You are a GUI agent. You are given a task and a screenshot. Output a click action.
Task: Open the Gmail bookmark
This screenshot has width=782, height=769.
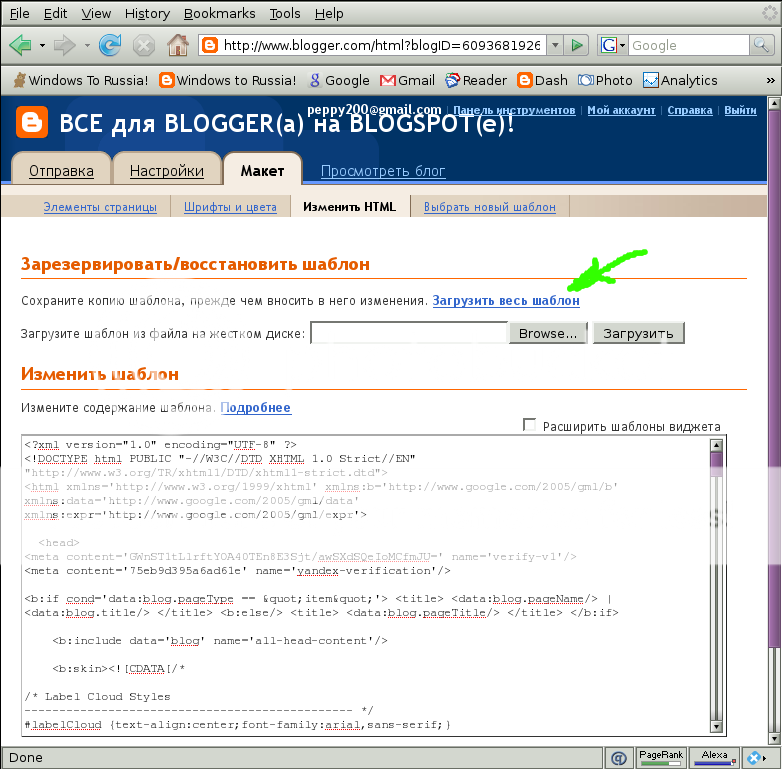point(407,80)
